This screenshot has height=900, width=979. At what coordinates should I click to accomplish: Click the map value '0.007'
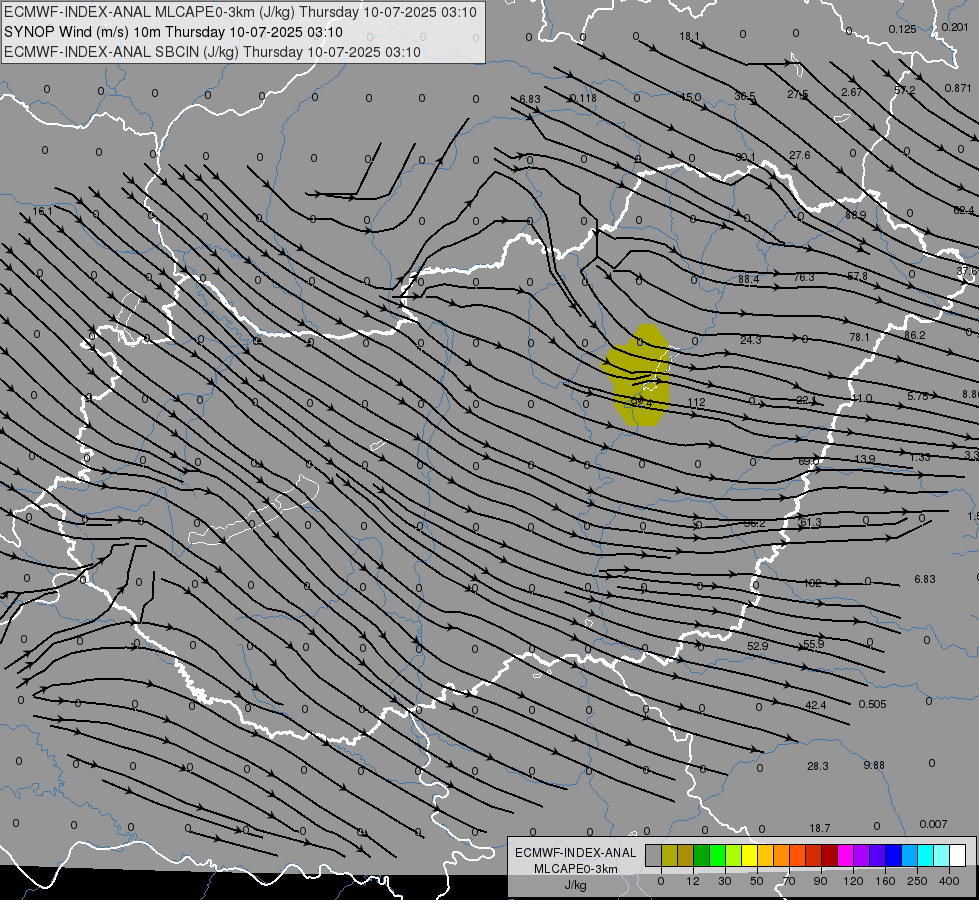[x=933, y=824]
